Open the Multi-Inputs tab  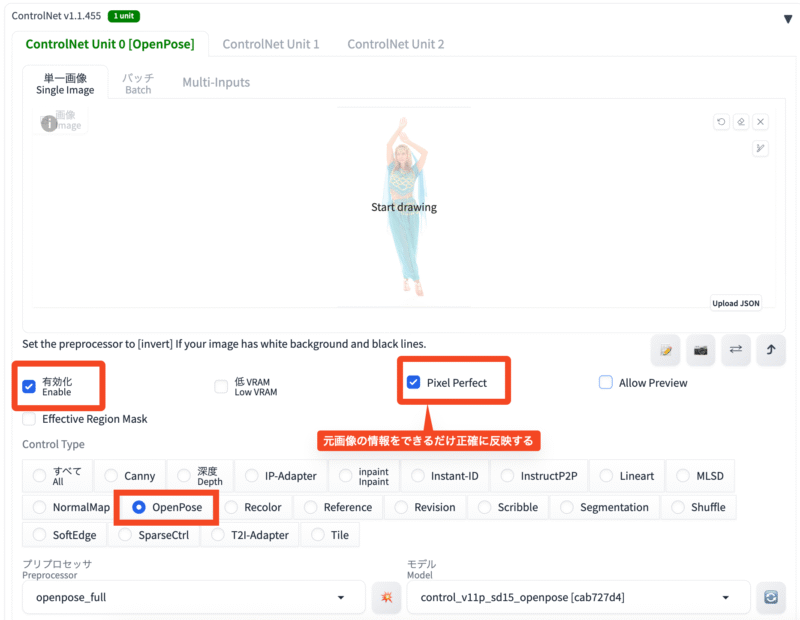point(216,83)
